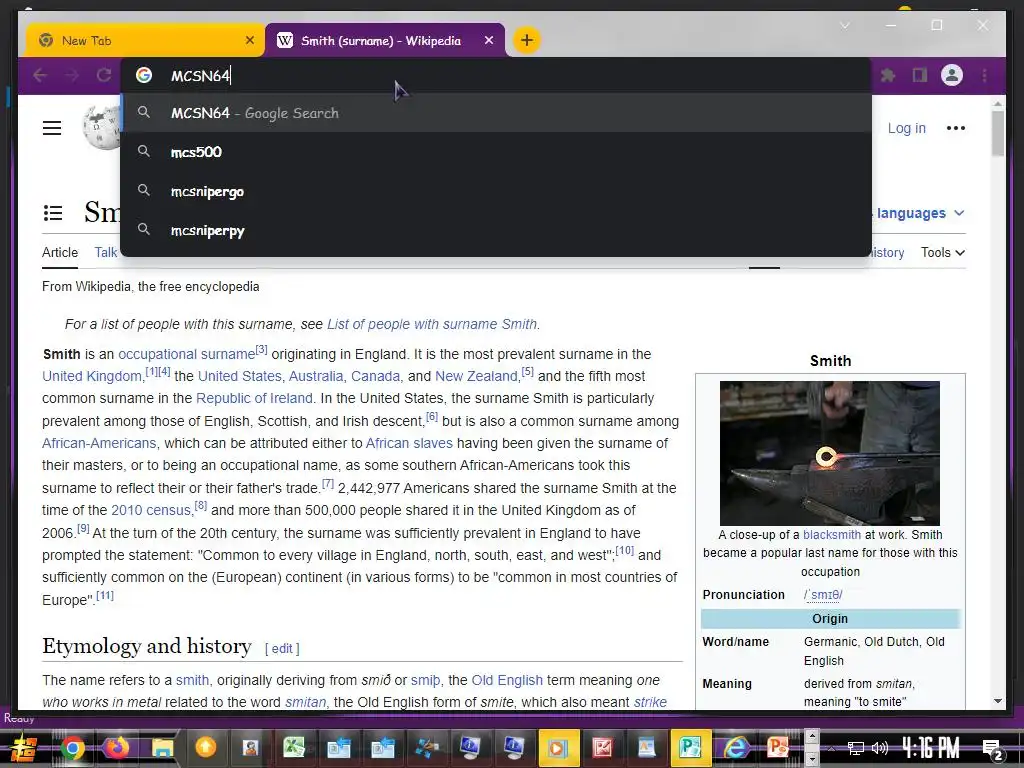
Task: Open the blacksmith link in the image caption
Action: coord(831,535)
